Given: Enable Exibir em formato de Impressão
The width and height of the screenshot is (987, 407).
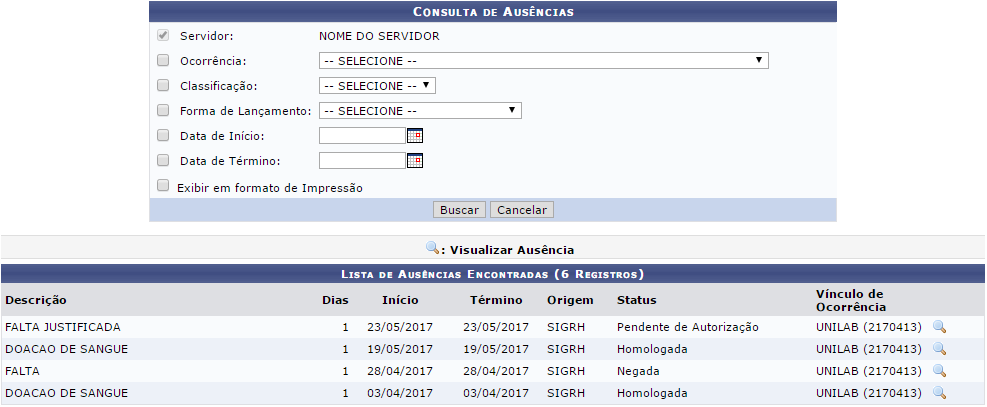Looking at the screenshot, I should point(163,186).
